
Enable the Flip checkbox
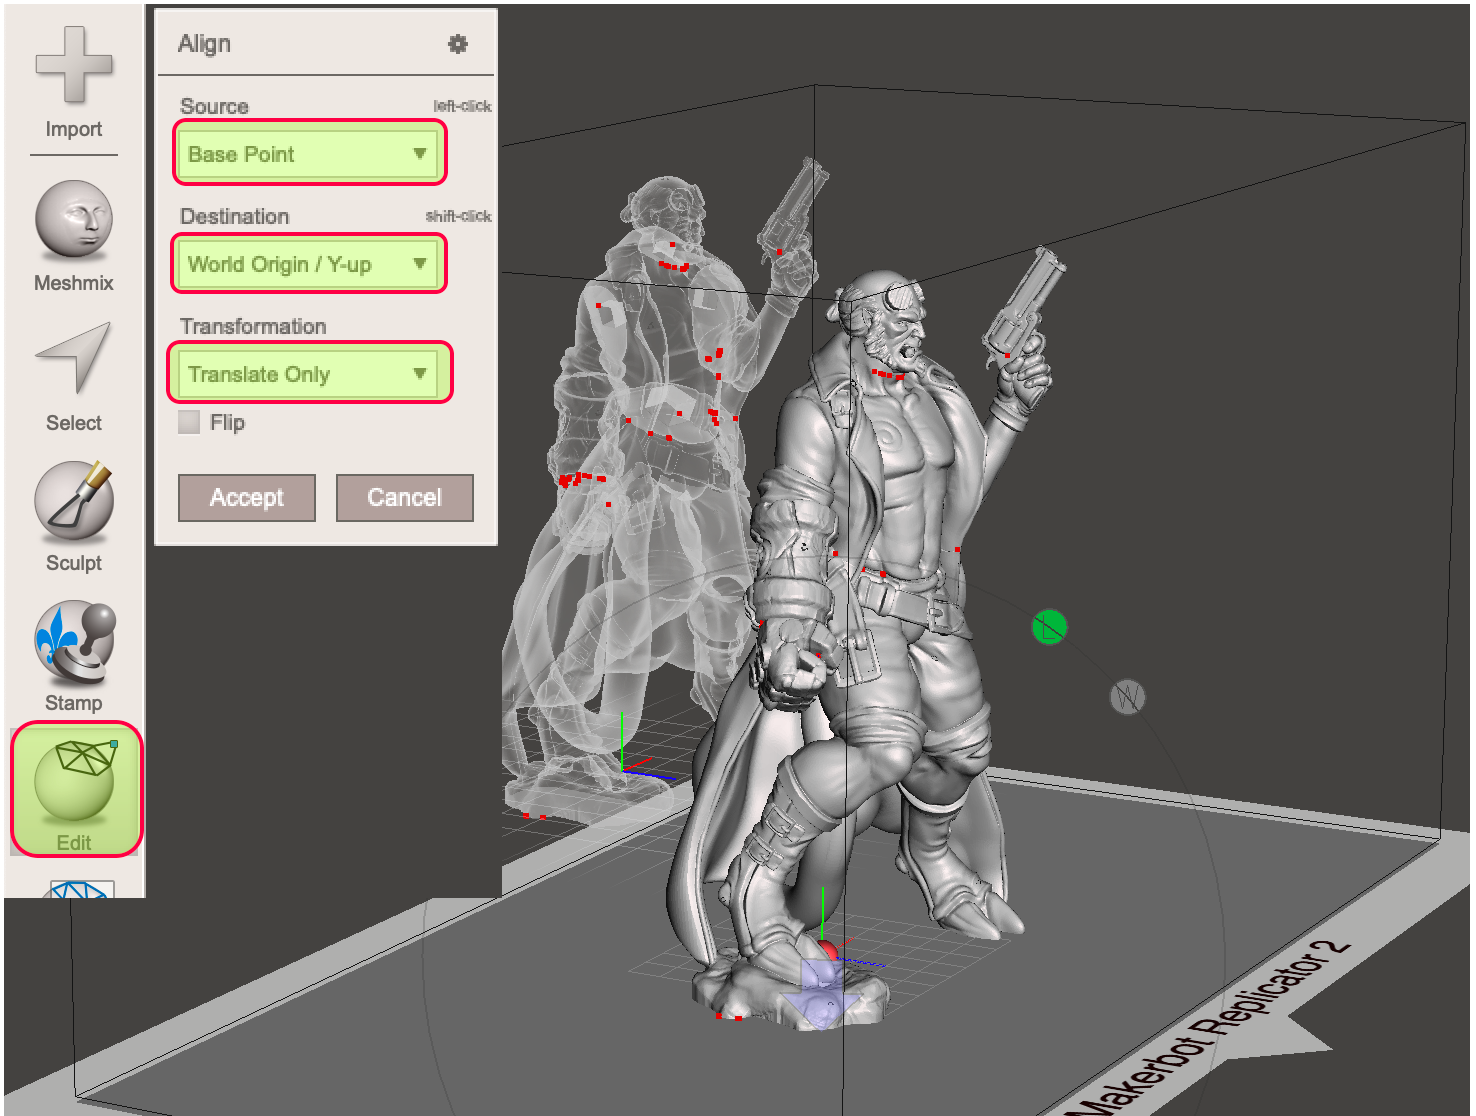(x=189, y=422)
